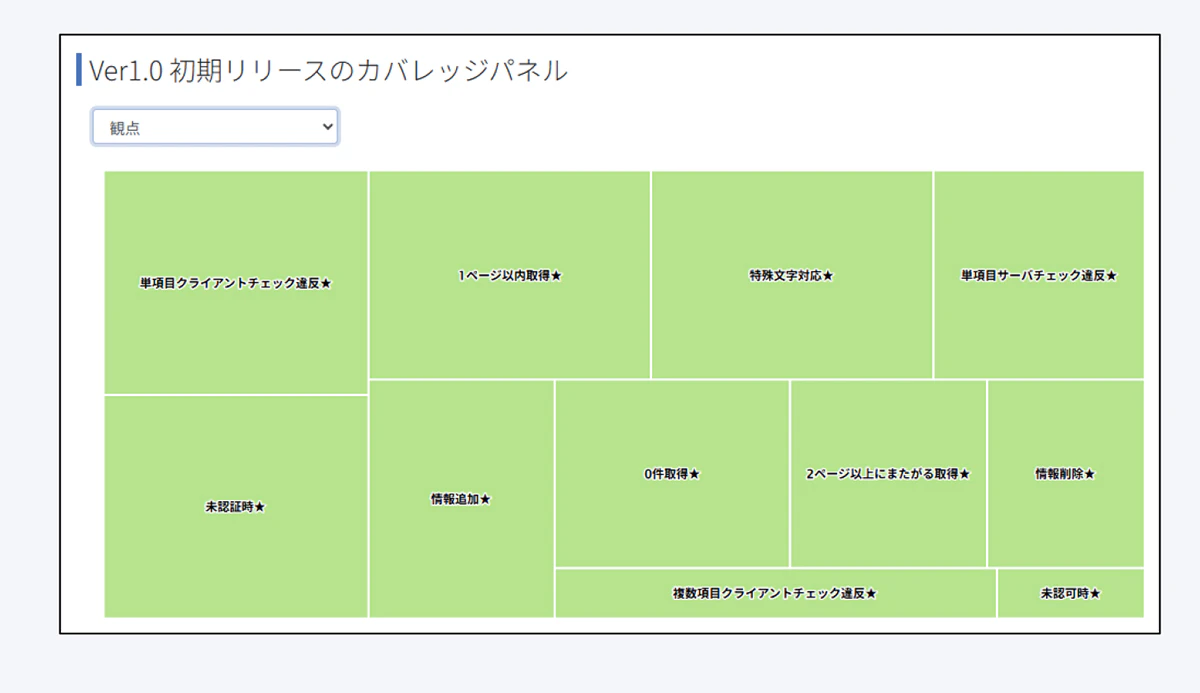Screen dimensions: 1200x693
Task: Open the 観点 dropdown selector
Action: pos(215,127)
